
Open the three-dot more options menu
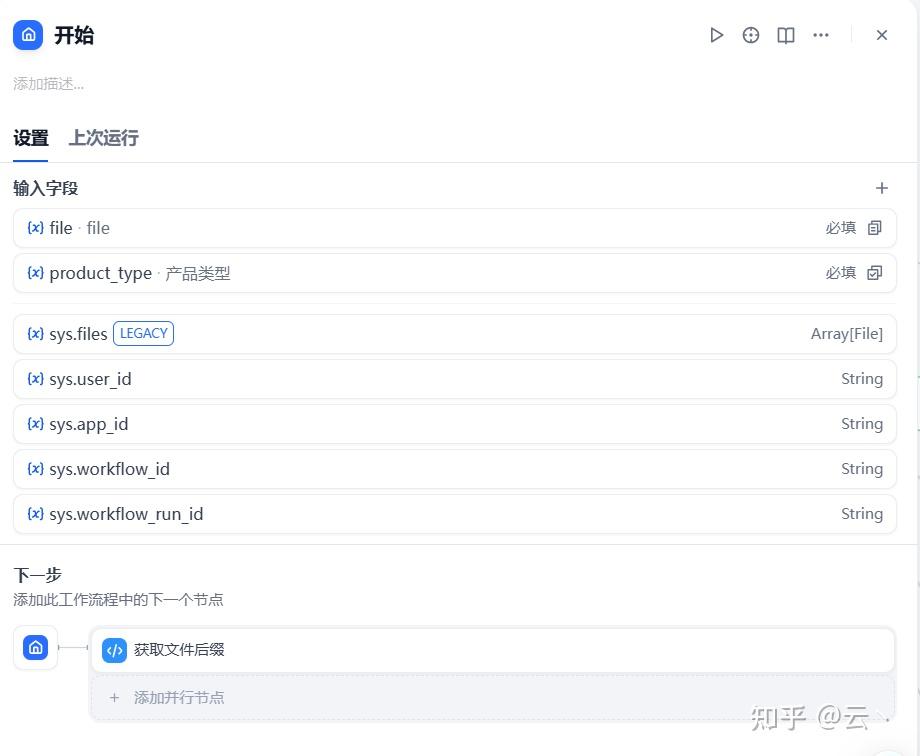tap(821, 35)
